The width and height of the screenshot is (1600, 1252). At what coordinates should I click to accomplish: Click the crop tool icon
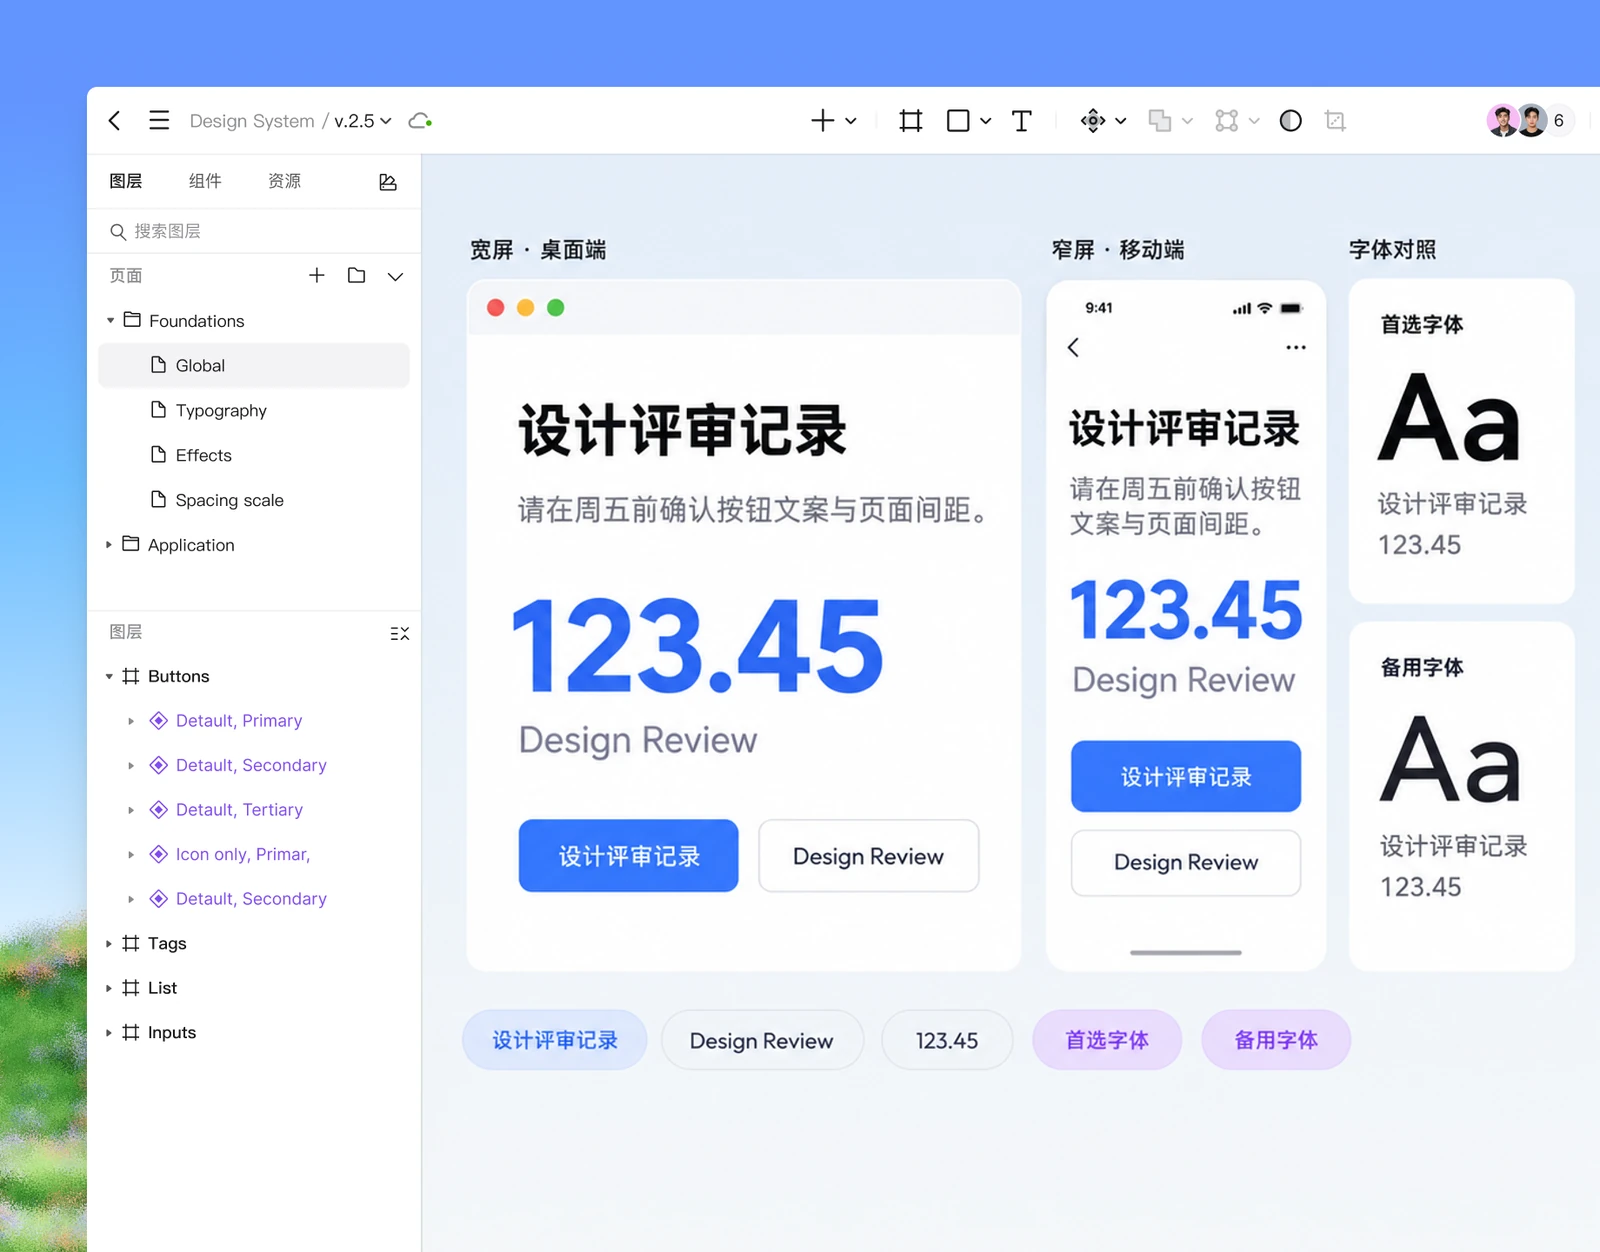(x=1335, y=121)
